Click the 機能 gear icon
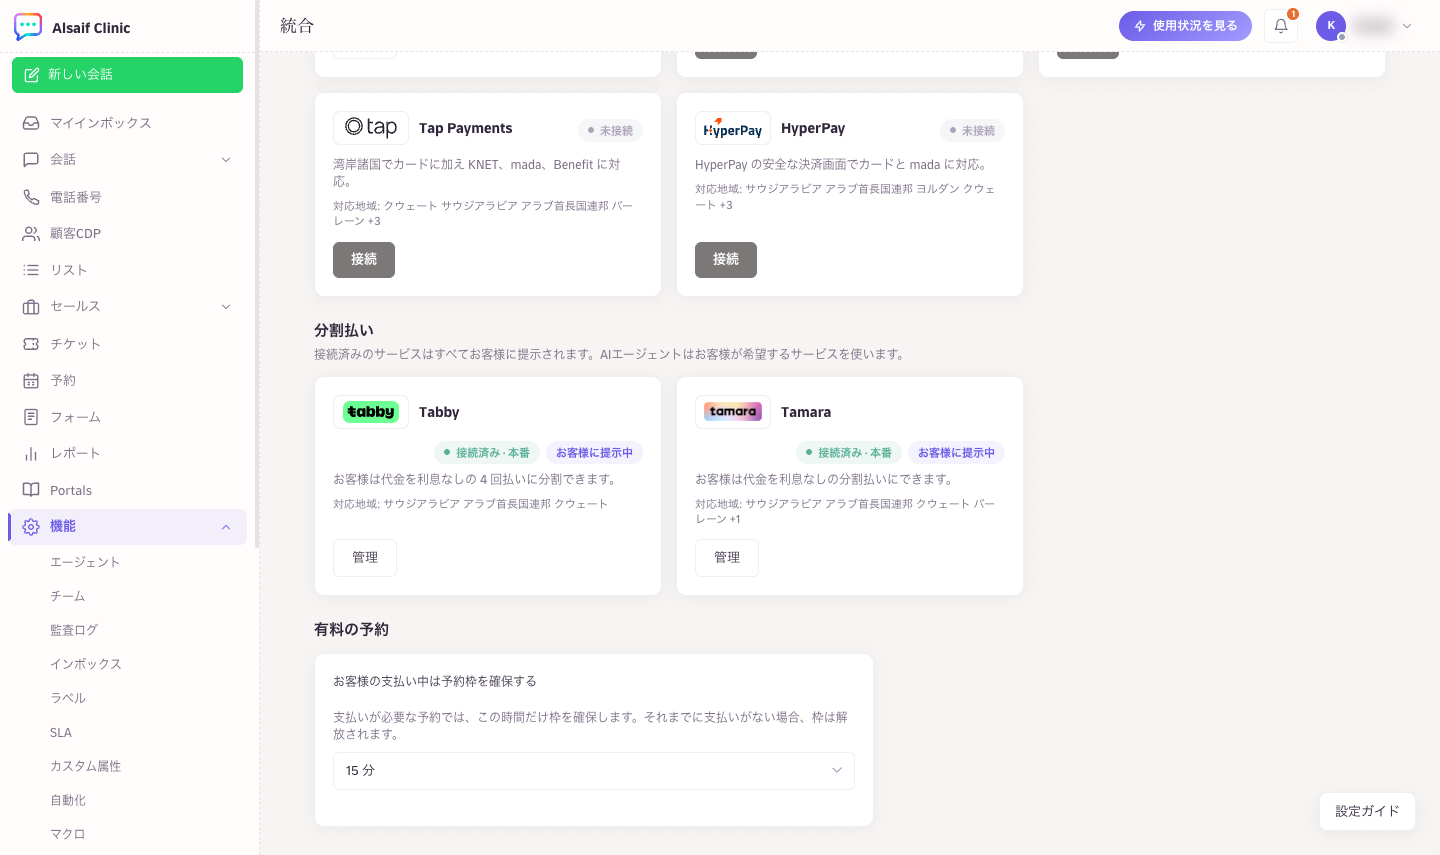 (x=31, y=526)
